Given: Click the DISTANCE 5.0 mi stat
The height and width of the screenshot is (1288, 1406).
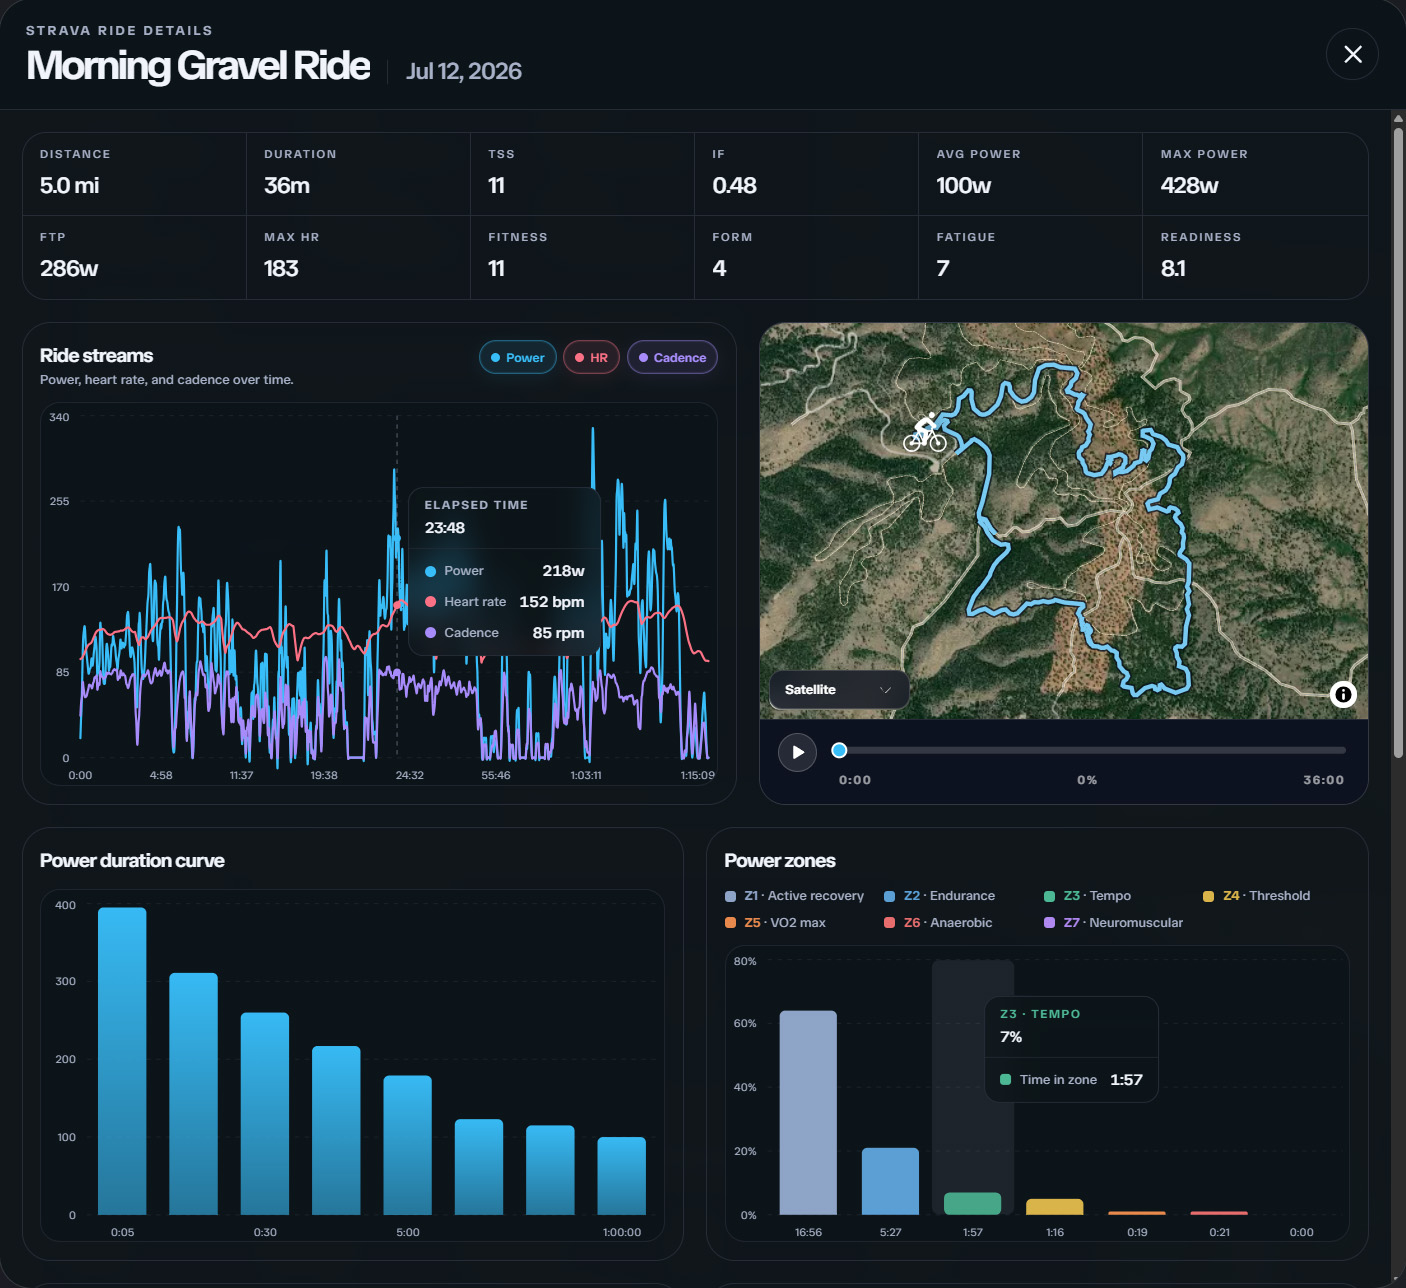Looking at the screenshot, I should click(135, 174).
